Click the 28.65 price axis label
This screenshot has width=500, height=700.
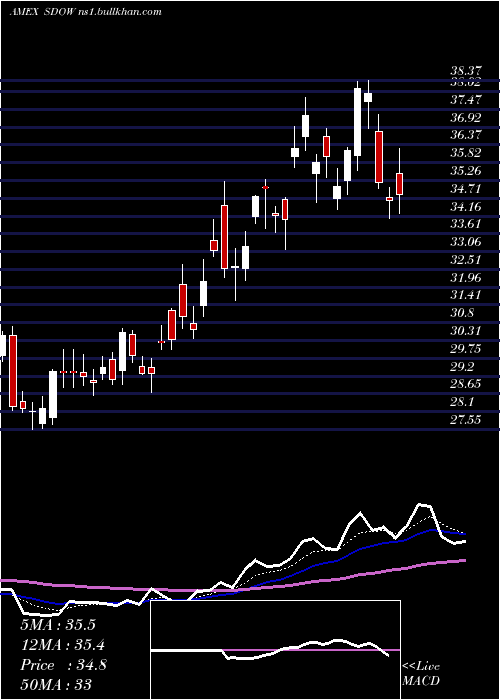pos(466,383)
